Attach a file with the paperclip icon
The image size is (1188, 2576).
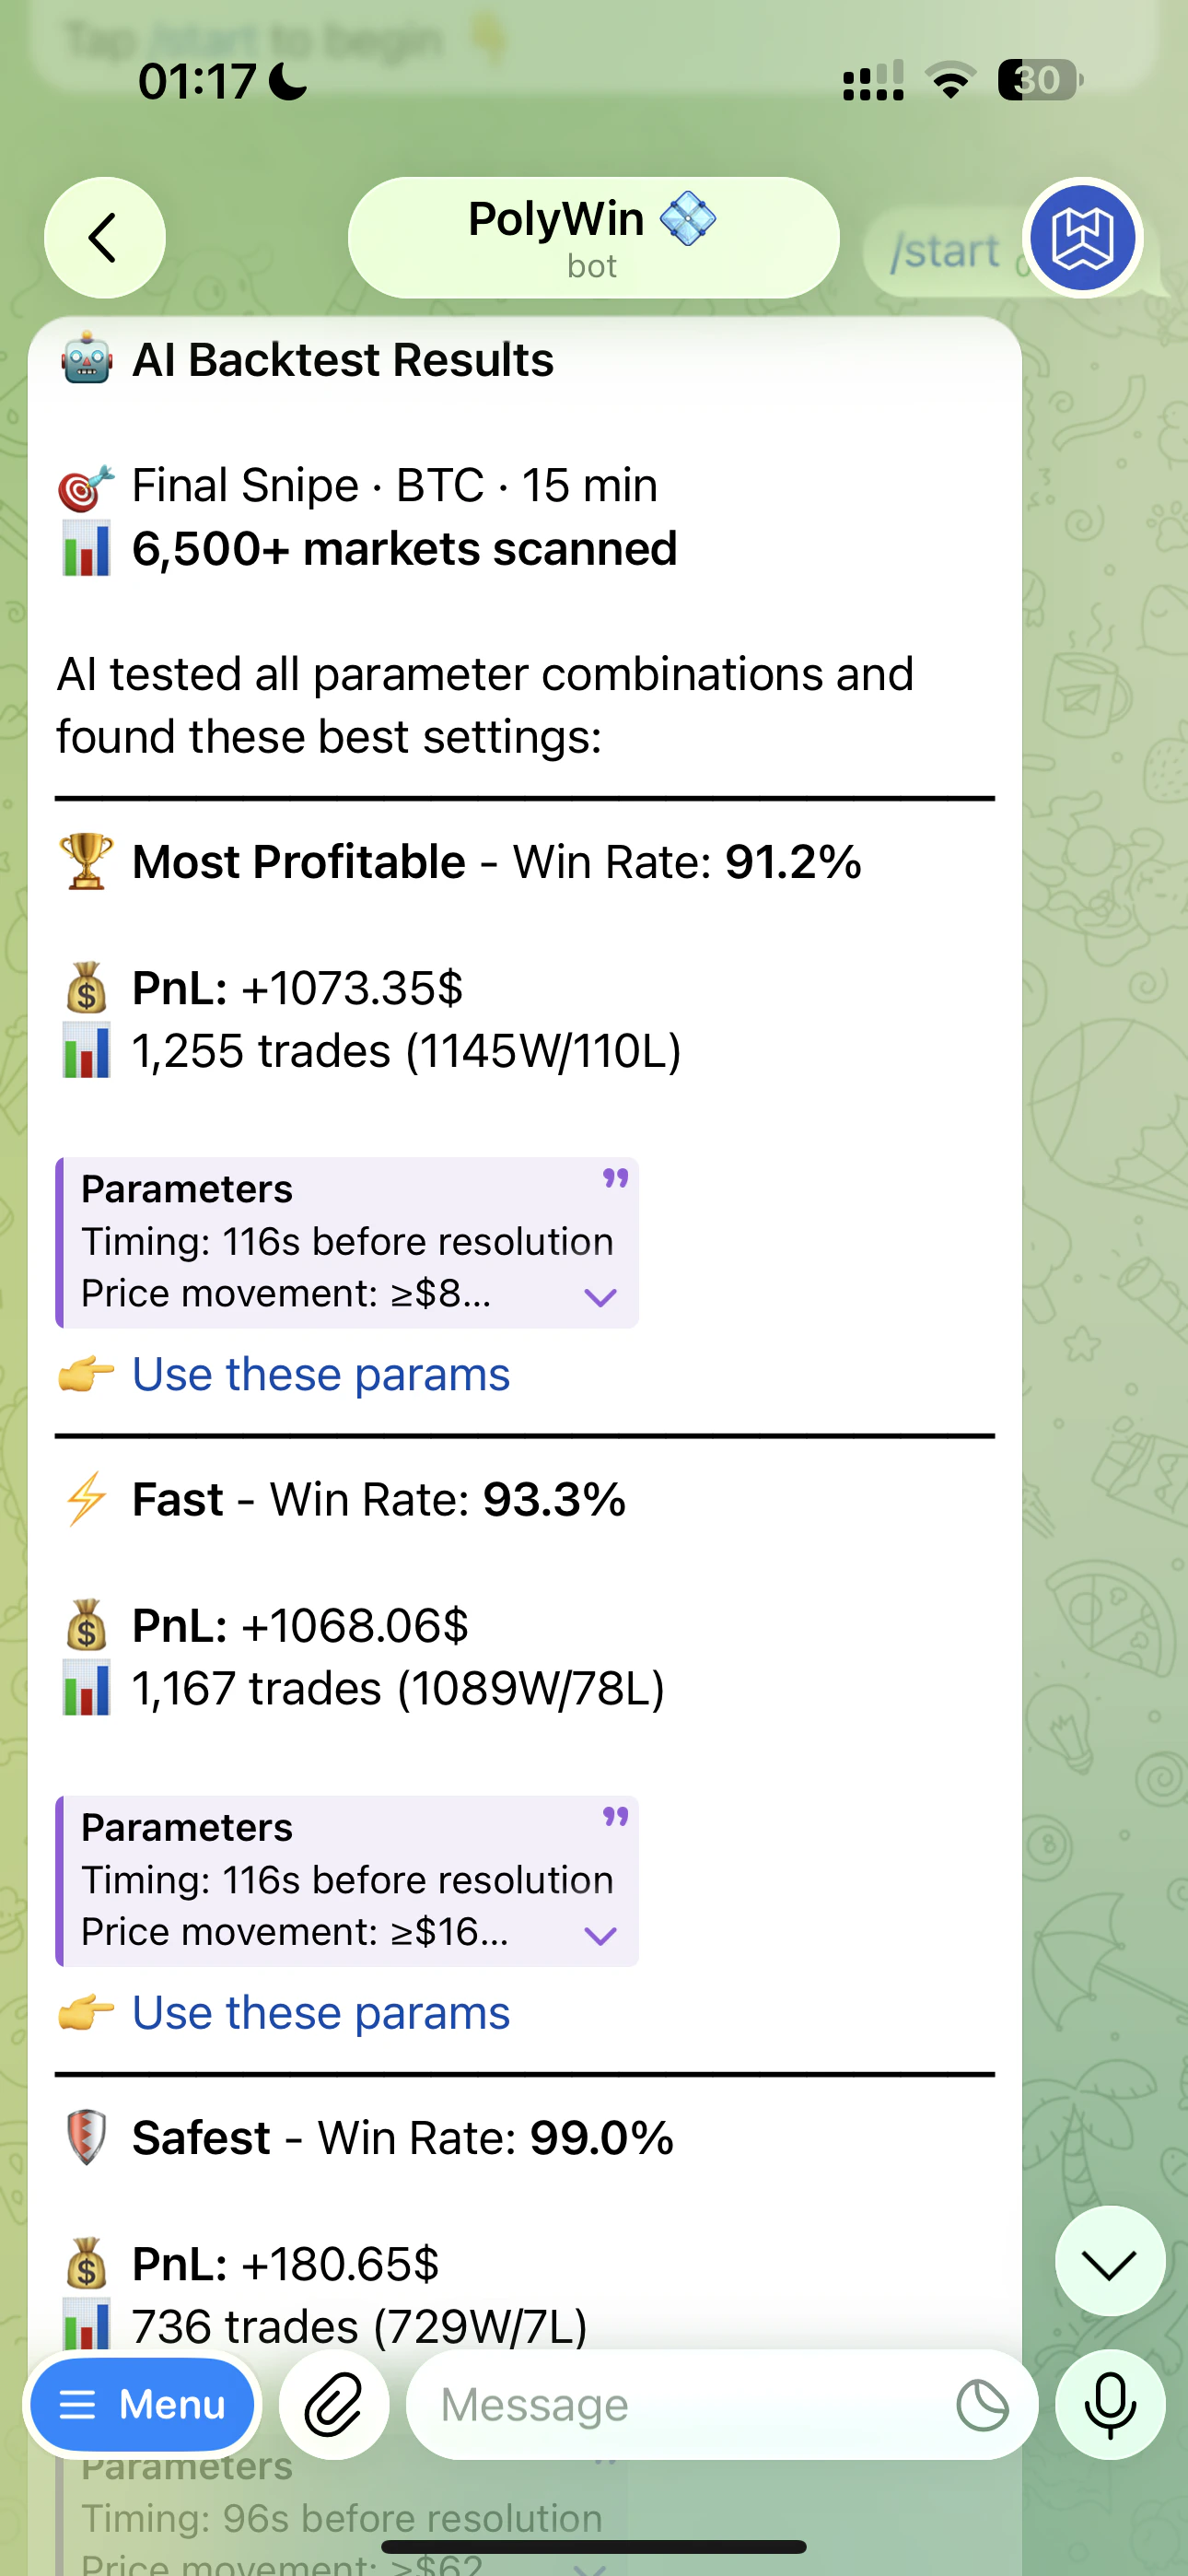point(334,2404)
